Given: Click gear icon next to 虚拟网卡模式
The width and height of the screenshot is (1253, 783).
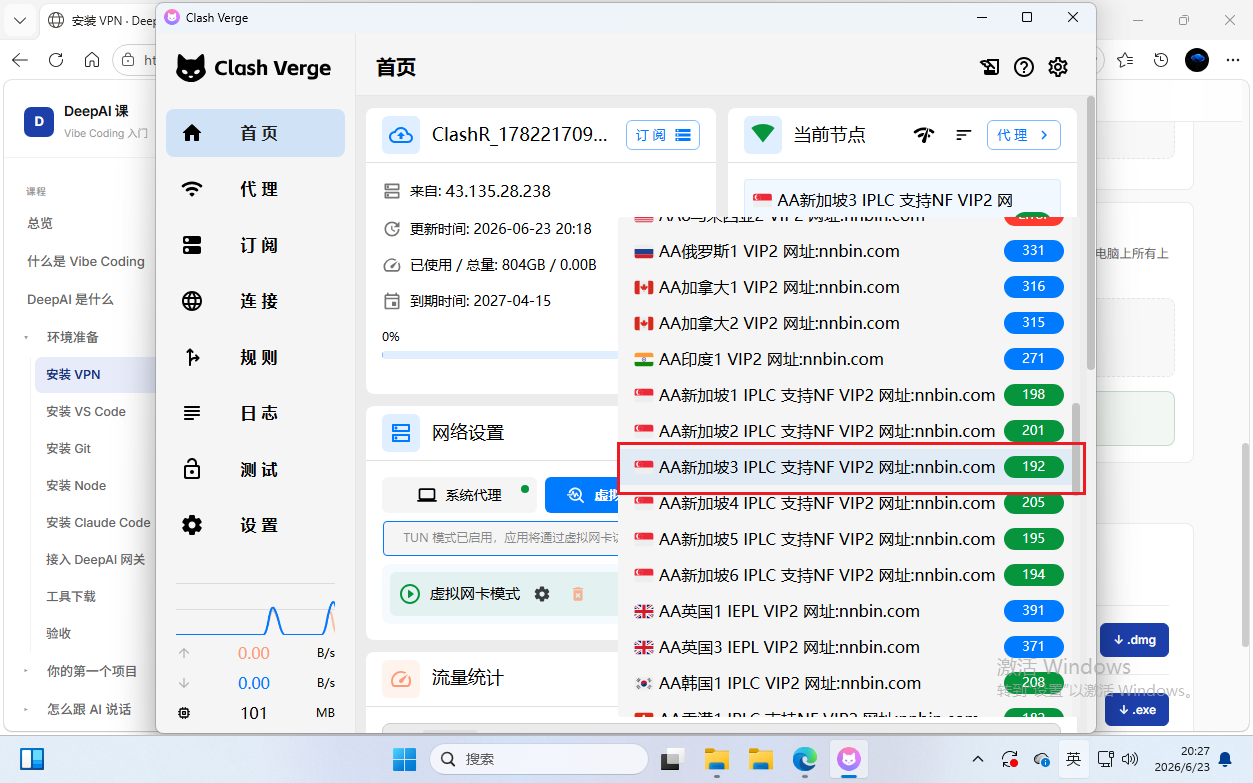Looking at the screenshot, I should tap(542, 594).
